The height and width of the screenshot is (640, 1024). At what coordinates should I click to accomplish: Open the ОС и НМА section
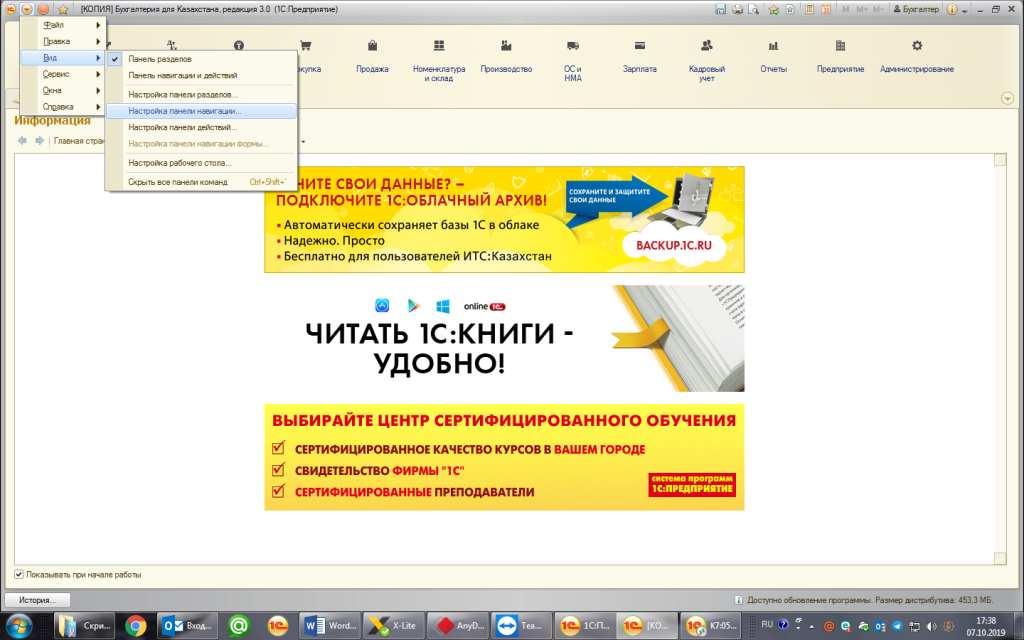[573, 60]
